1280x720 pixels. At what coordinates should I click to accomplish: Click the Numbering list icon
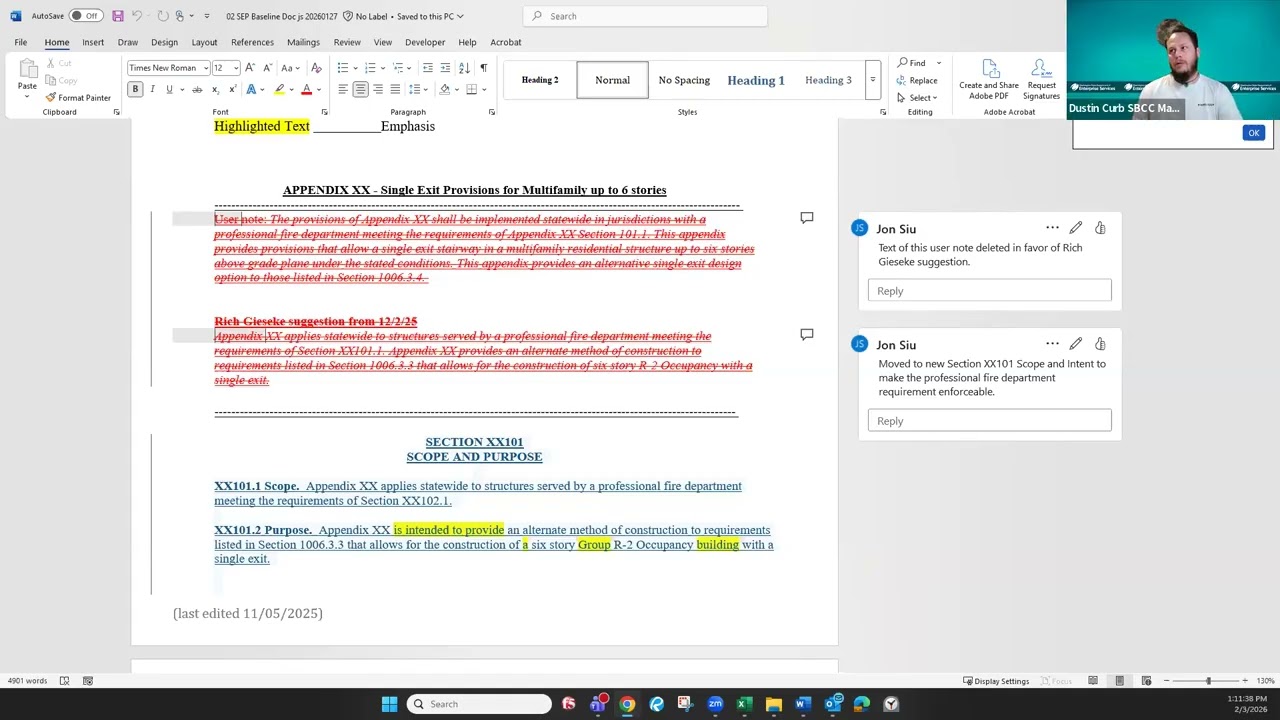click(x=369, y=68)
